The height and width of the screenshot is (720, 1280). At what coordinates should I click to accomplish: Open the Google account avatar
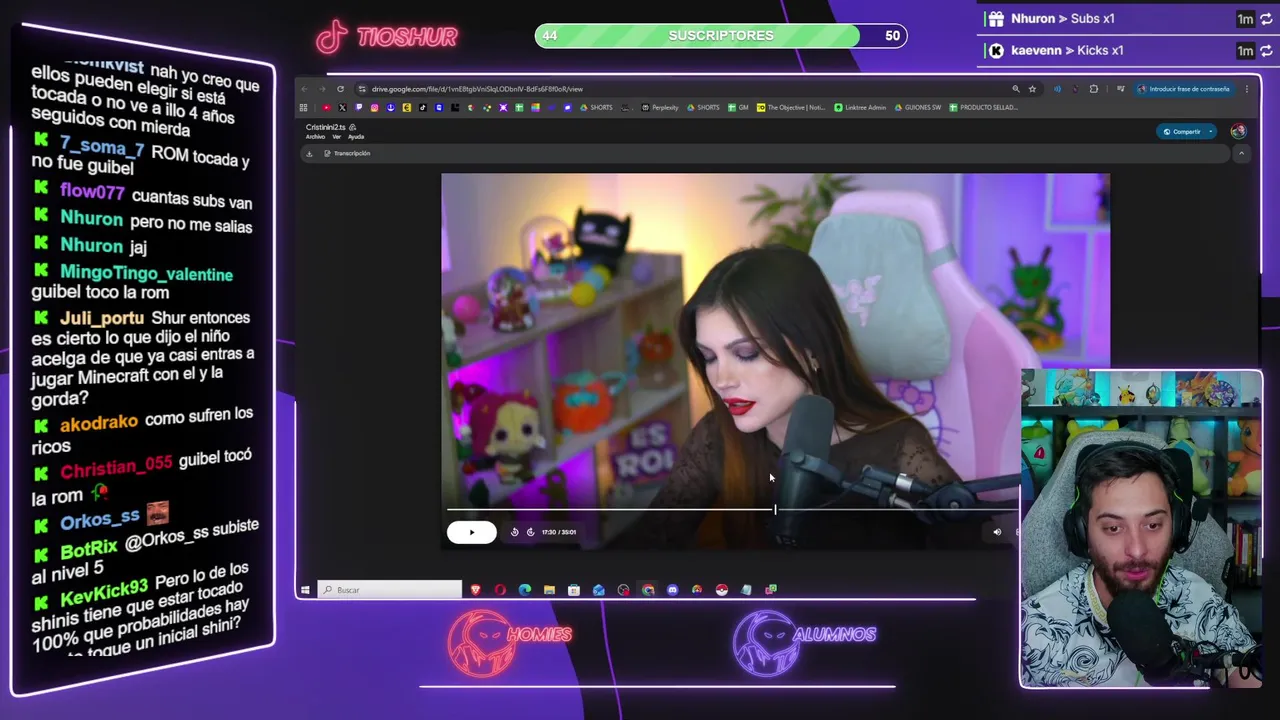point(1238,131)
